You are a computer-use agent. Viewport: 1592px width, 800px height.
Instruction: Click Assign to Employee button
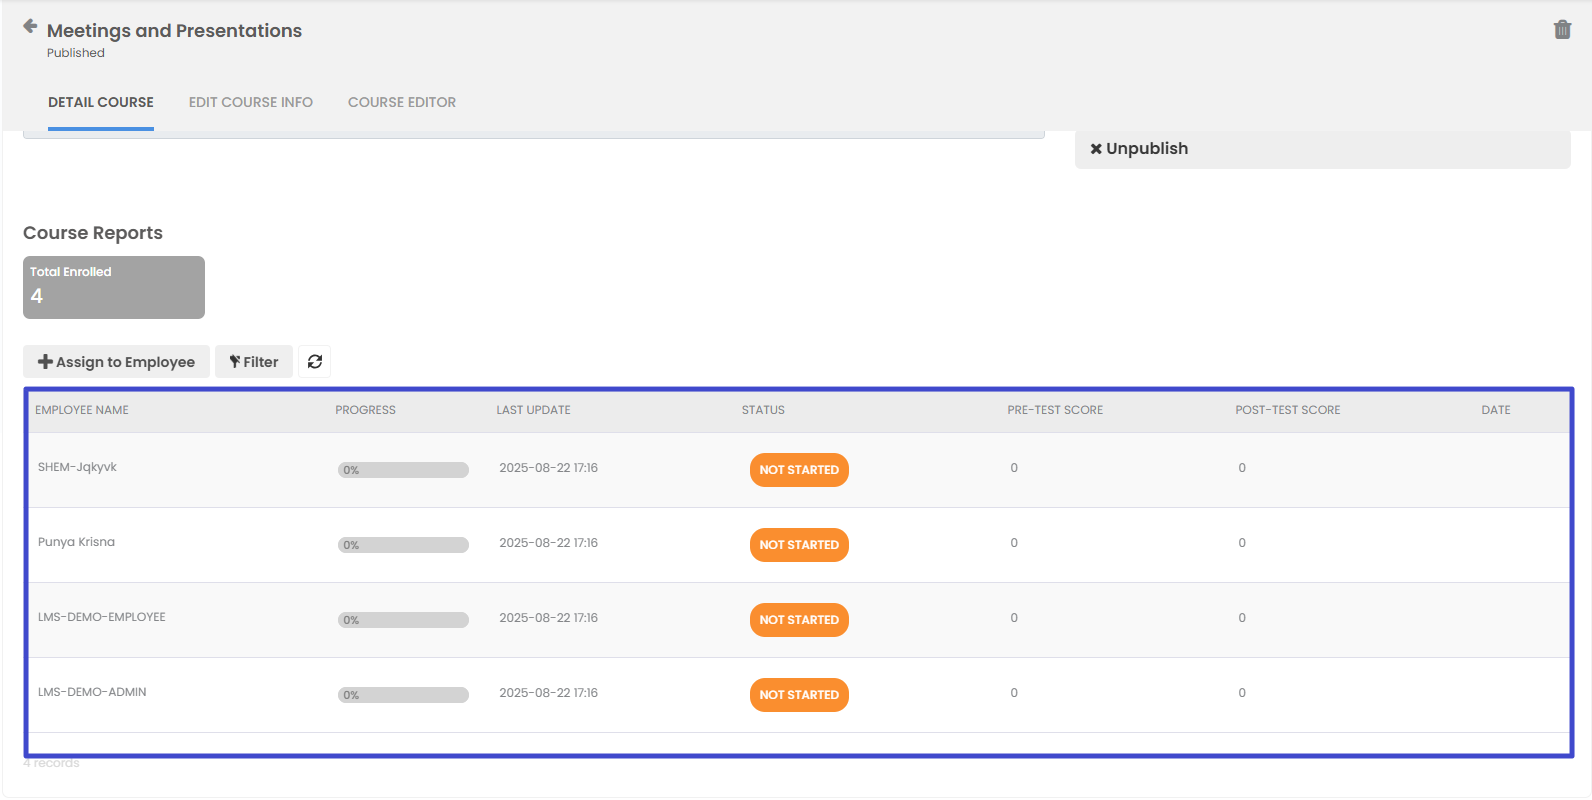click(x=116, y=362)
